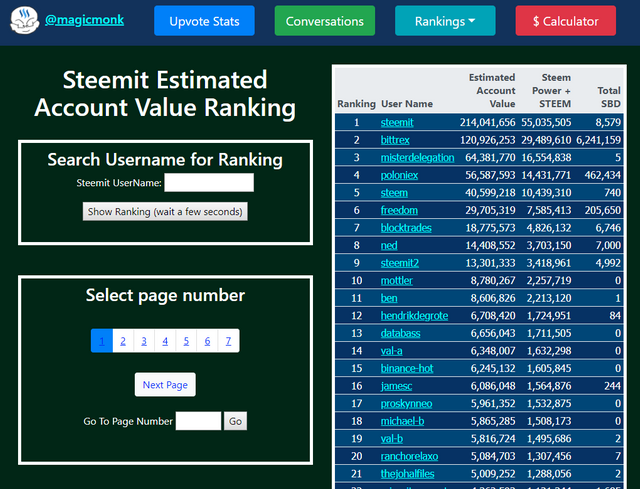Click the value 8,780,267 for mottler
Viewport: 640px width, 489px height.
[493, 280]
